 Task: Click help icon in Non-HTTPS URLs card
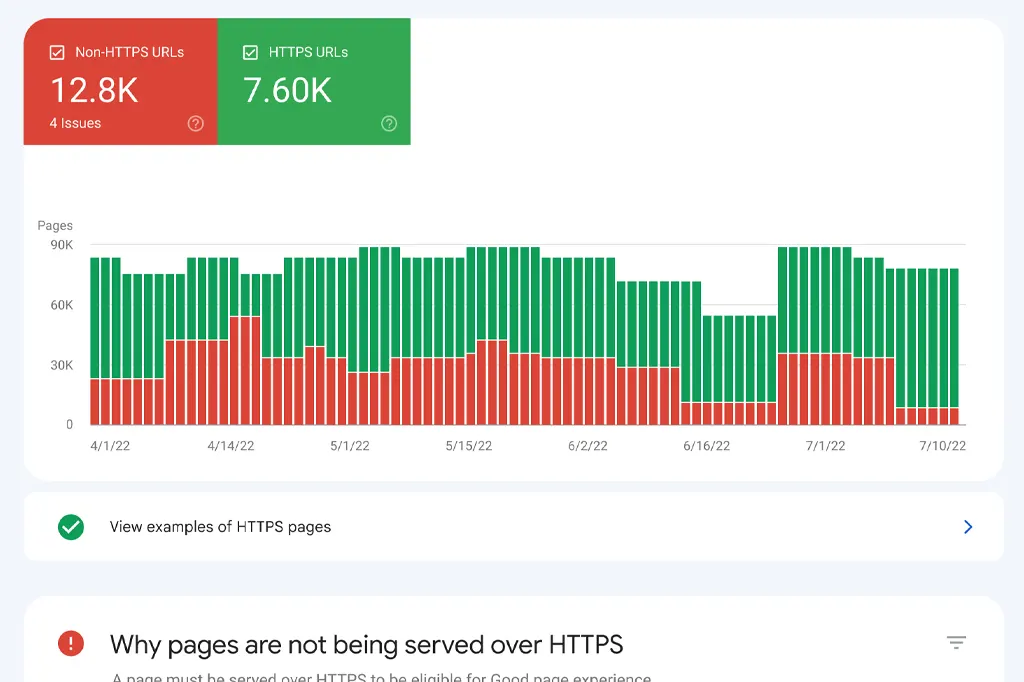(196, 124)
